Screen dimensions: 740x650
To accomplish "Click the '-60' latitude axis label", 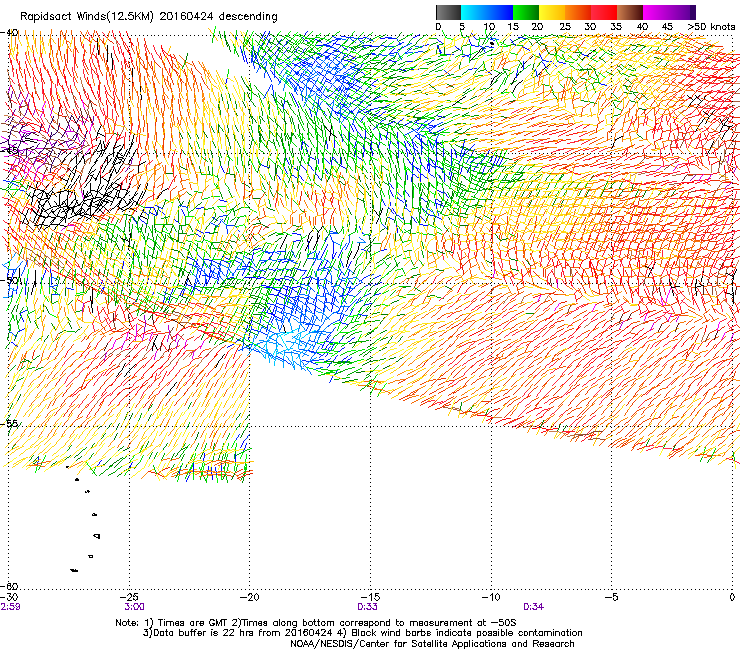I will click(9, 586).
